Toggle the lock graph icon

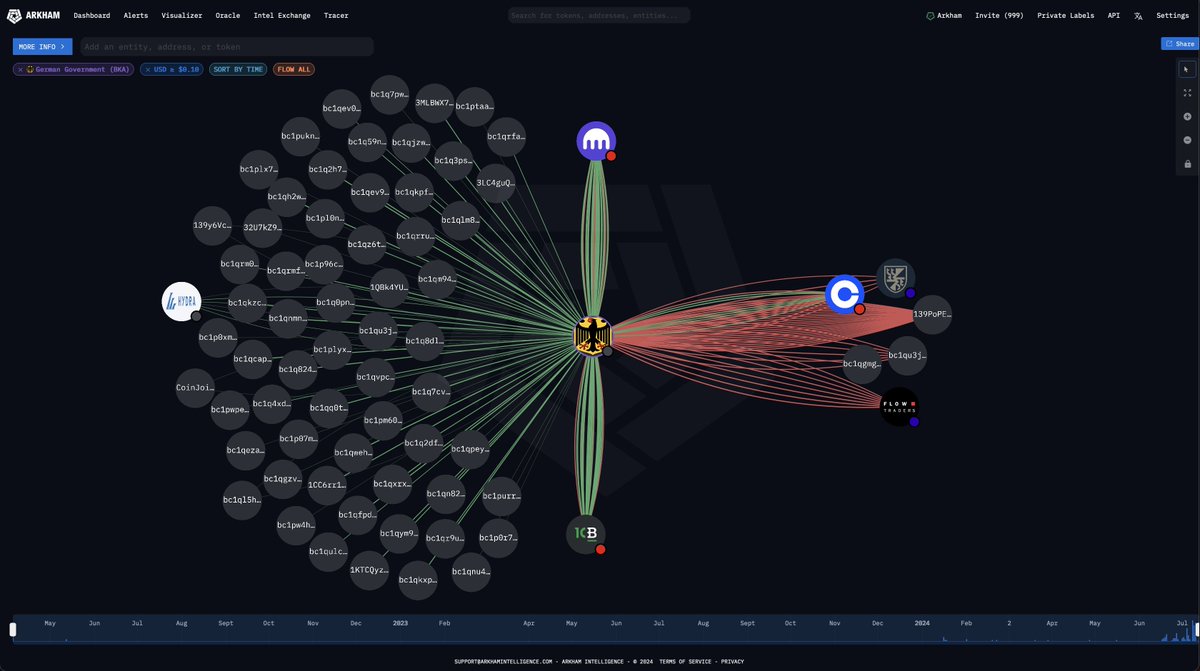click(x=1187, y=163)
